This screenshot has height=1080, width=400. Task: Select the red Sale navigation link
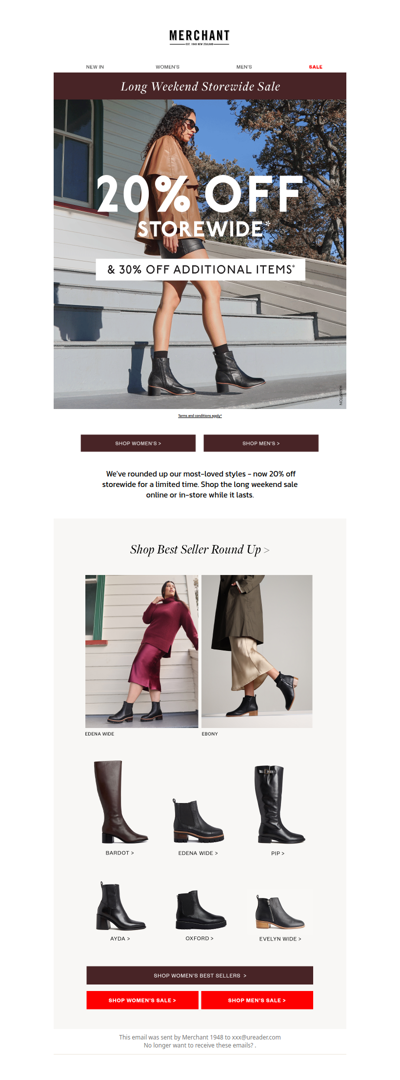[x=315, y=67]
